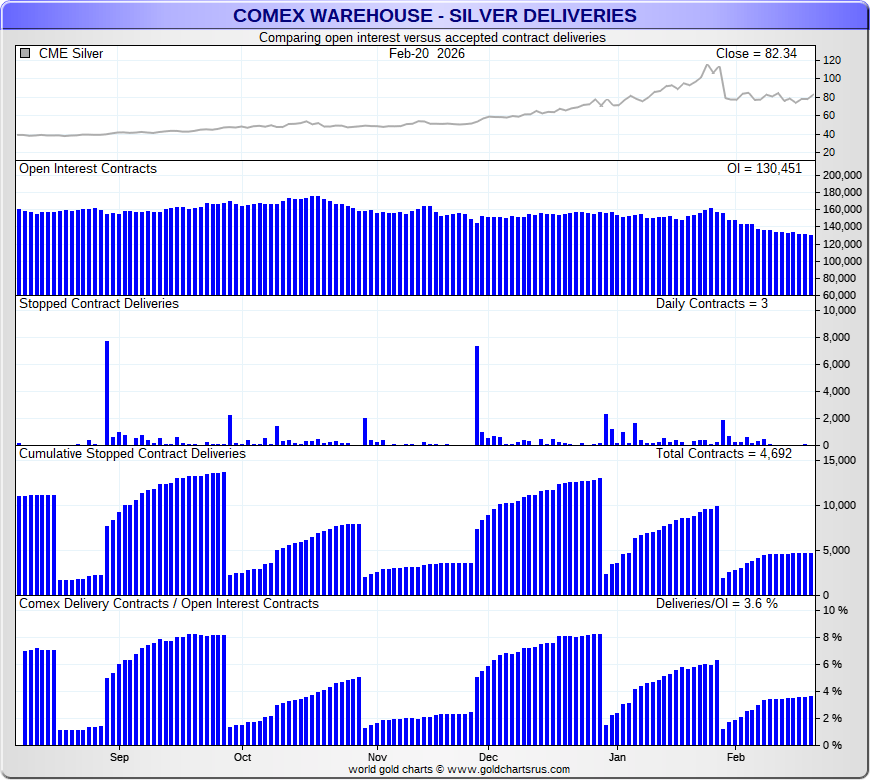870x780 pixels.
Task: Select the Stopped Contract Deliveries panel label
Action: 99,303
